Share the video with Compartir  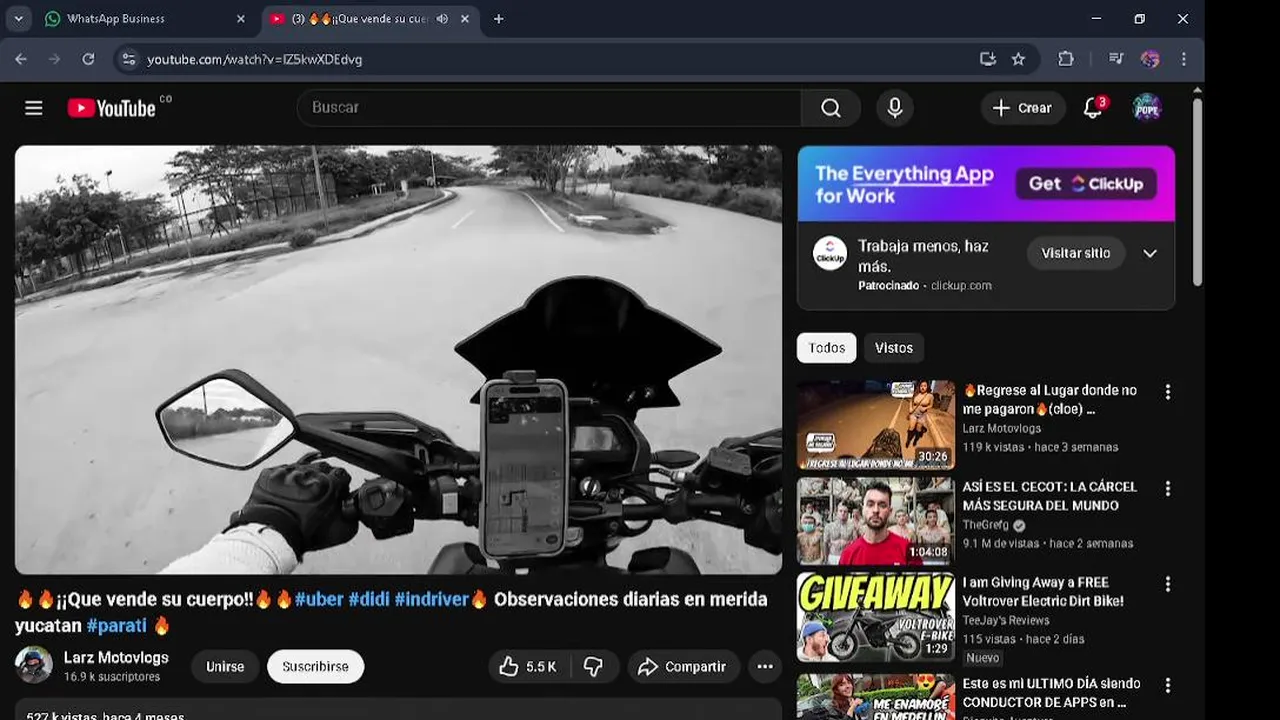[x=684, y=667]
